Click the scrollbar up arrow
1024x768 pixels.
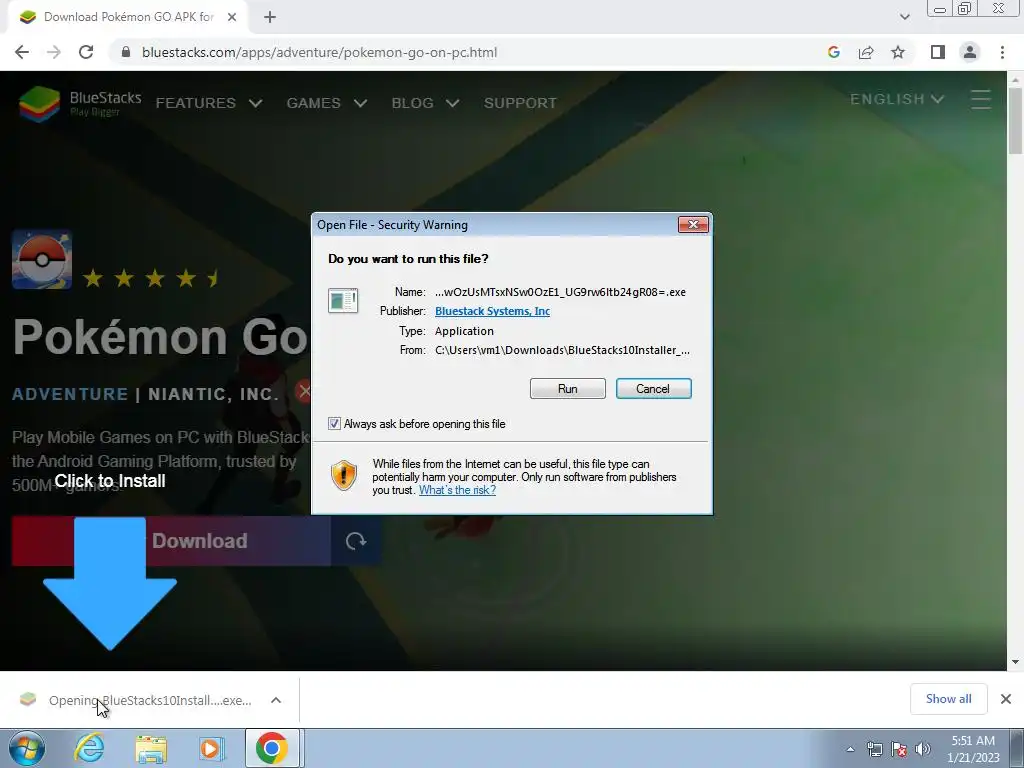coord(1015,79)
